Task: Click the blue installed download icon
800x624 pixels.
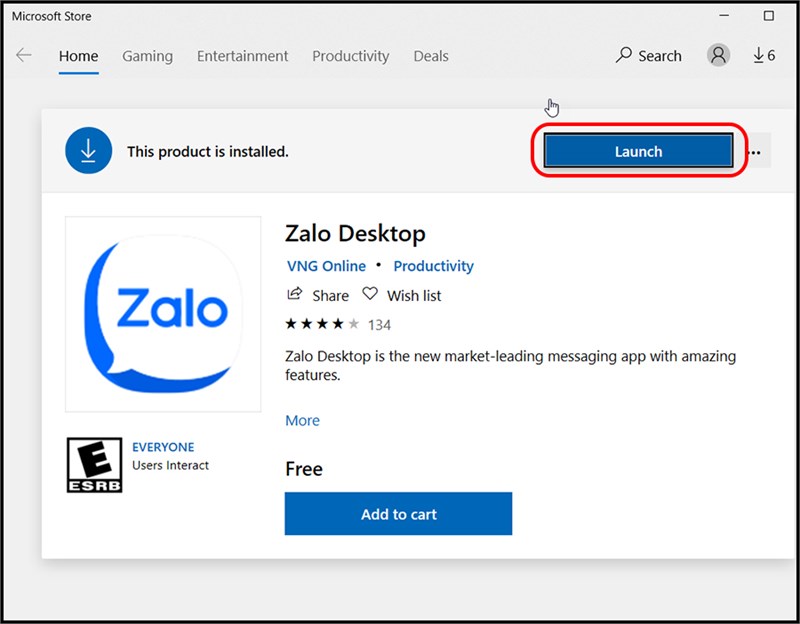Action: (x=88, y=151)
